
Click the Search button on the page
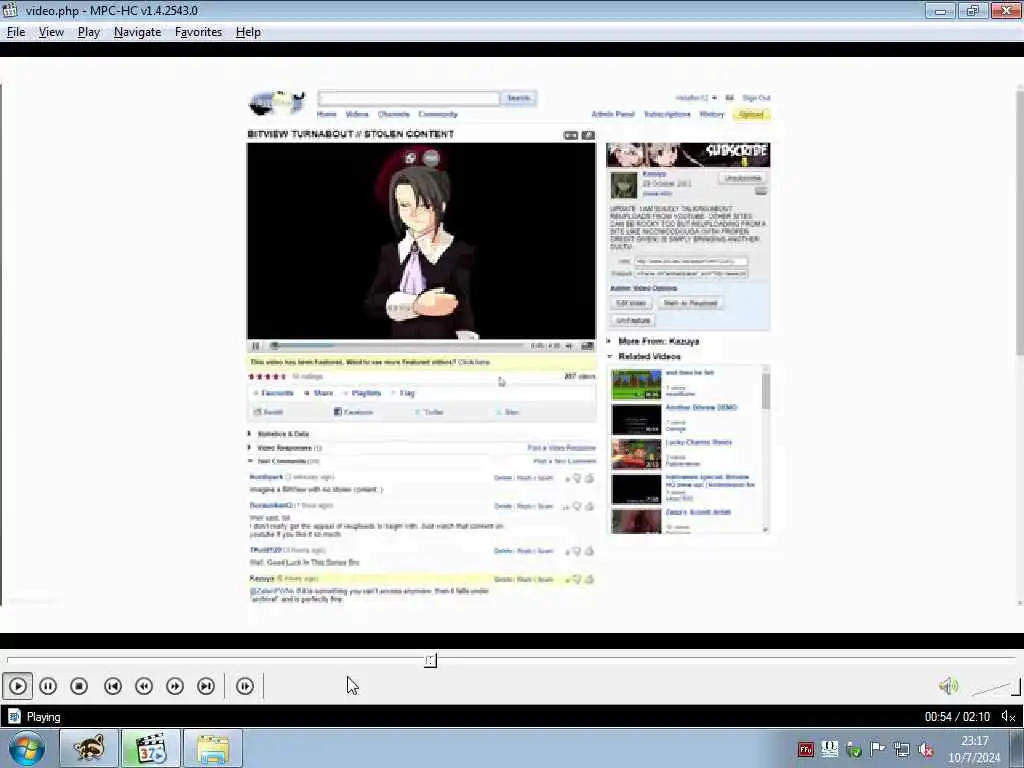[x=519, y=98]
